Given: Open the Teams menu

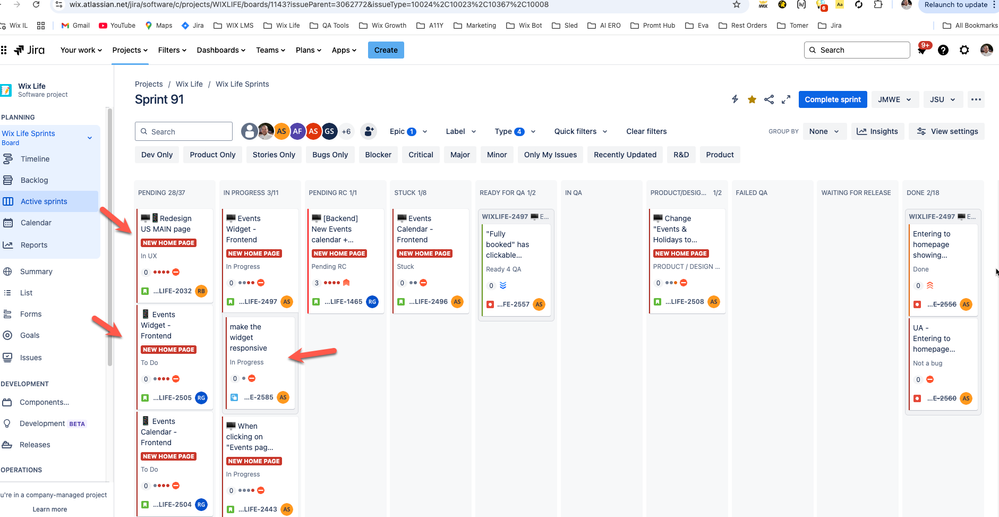Looking at the screenshot, I should pos(271,50).
